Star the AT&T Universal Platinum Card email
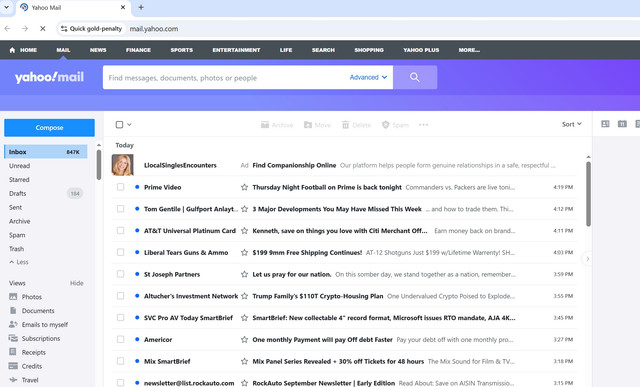This screenshot has width=640, height=387. [x=244, y=231]
